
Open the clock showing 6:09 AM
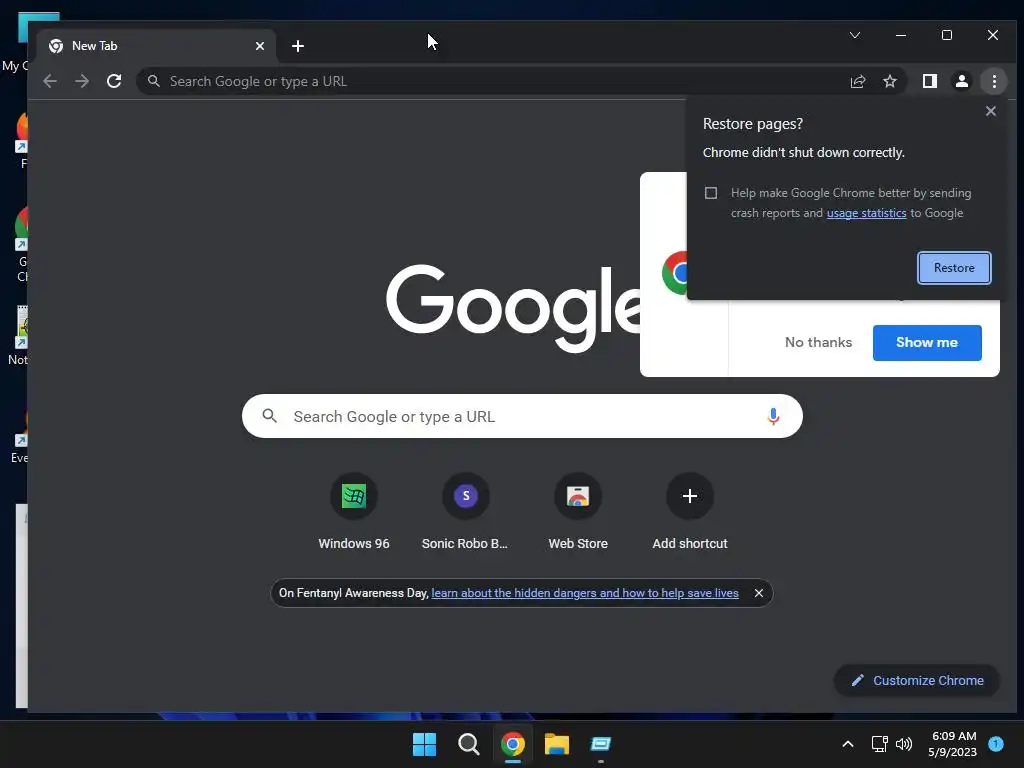click(953, 744)
